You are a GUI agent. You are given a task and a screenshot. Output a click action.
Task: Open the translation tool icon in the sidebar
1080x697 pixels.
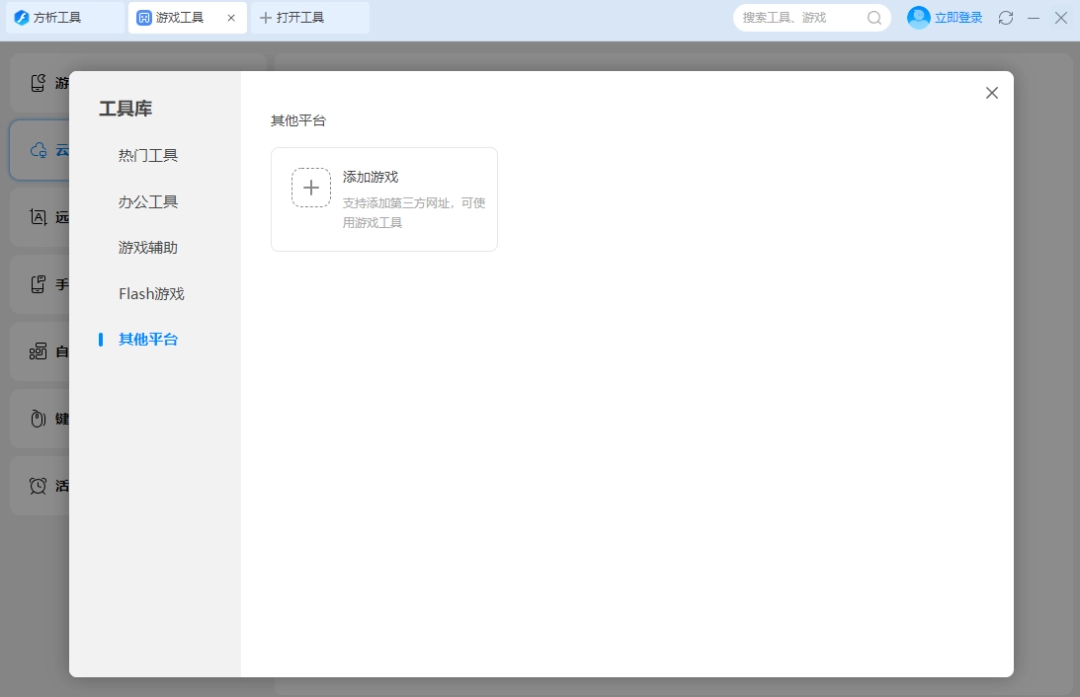[x=38, y=217]
